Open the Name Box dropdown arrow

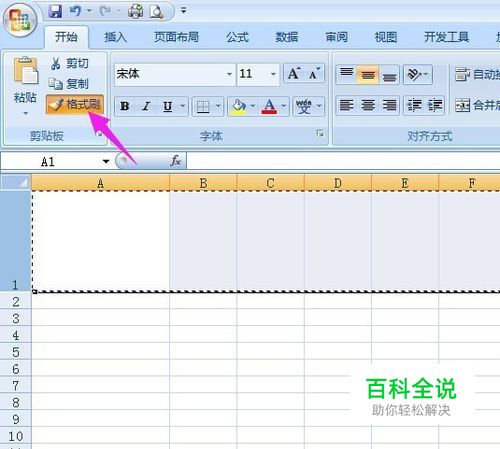(x=106, y=162)
